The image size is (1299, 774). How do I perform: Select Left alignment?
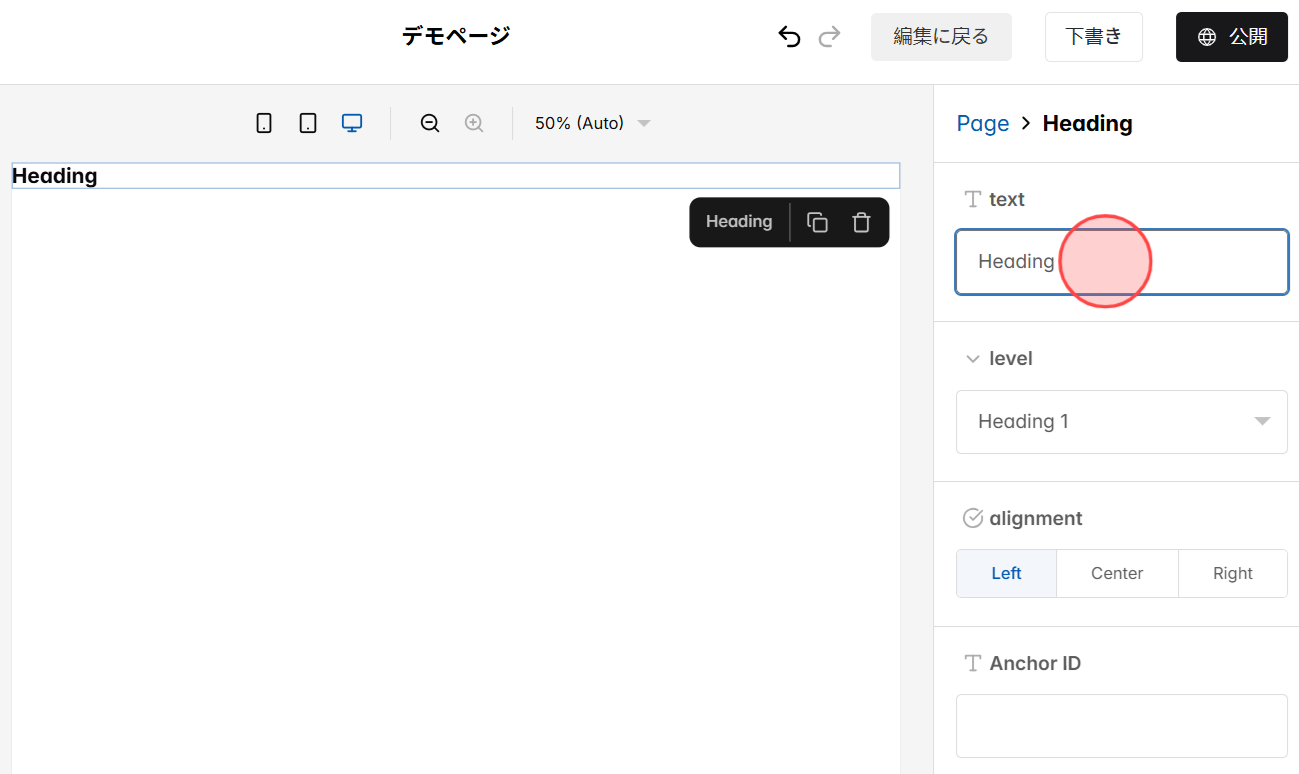coord(1006,573)
